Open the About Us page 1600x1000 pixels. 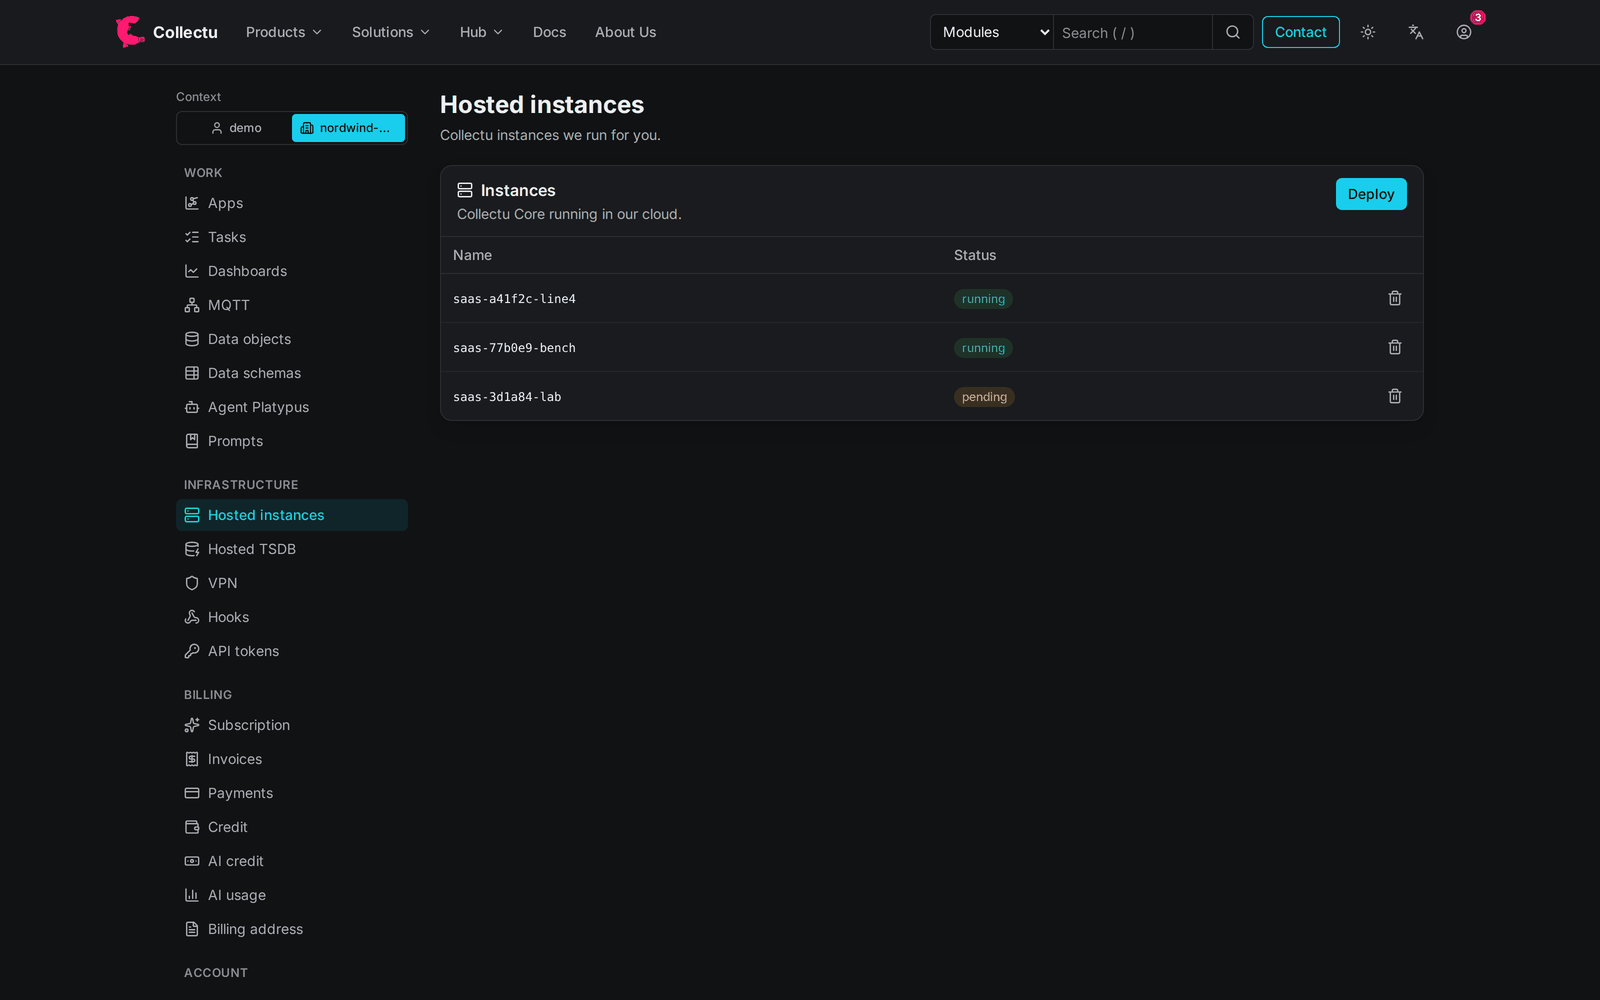(x=626, y=32)
